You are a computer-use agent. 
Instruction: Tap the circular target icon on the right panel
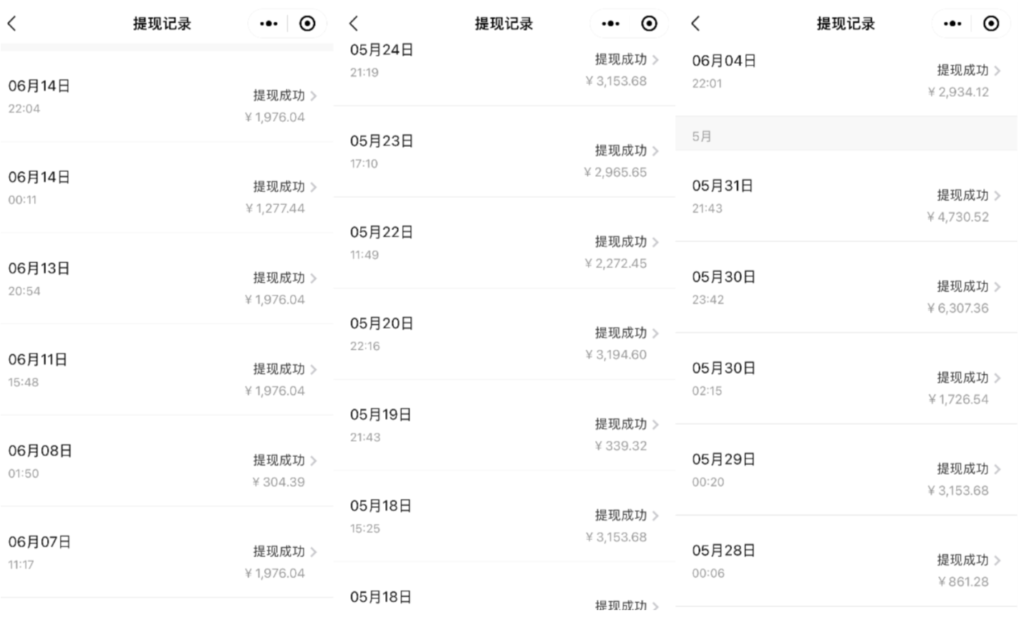[991, 23]
